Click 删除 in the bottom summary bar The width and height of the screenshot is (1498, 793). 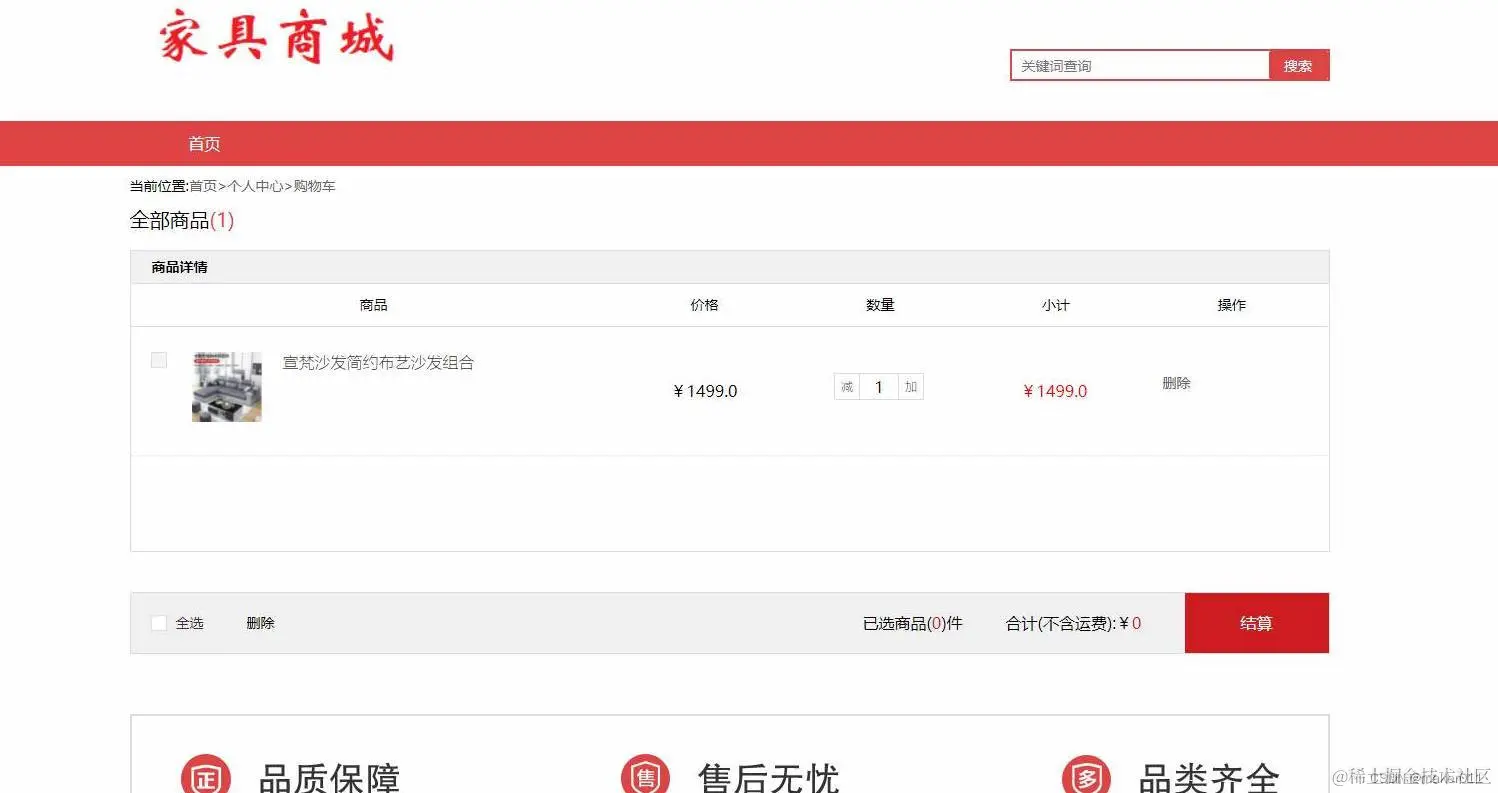[x=260, y=623]
